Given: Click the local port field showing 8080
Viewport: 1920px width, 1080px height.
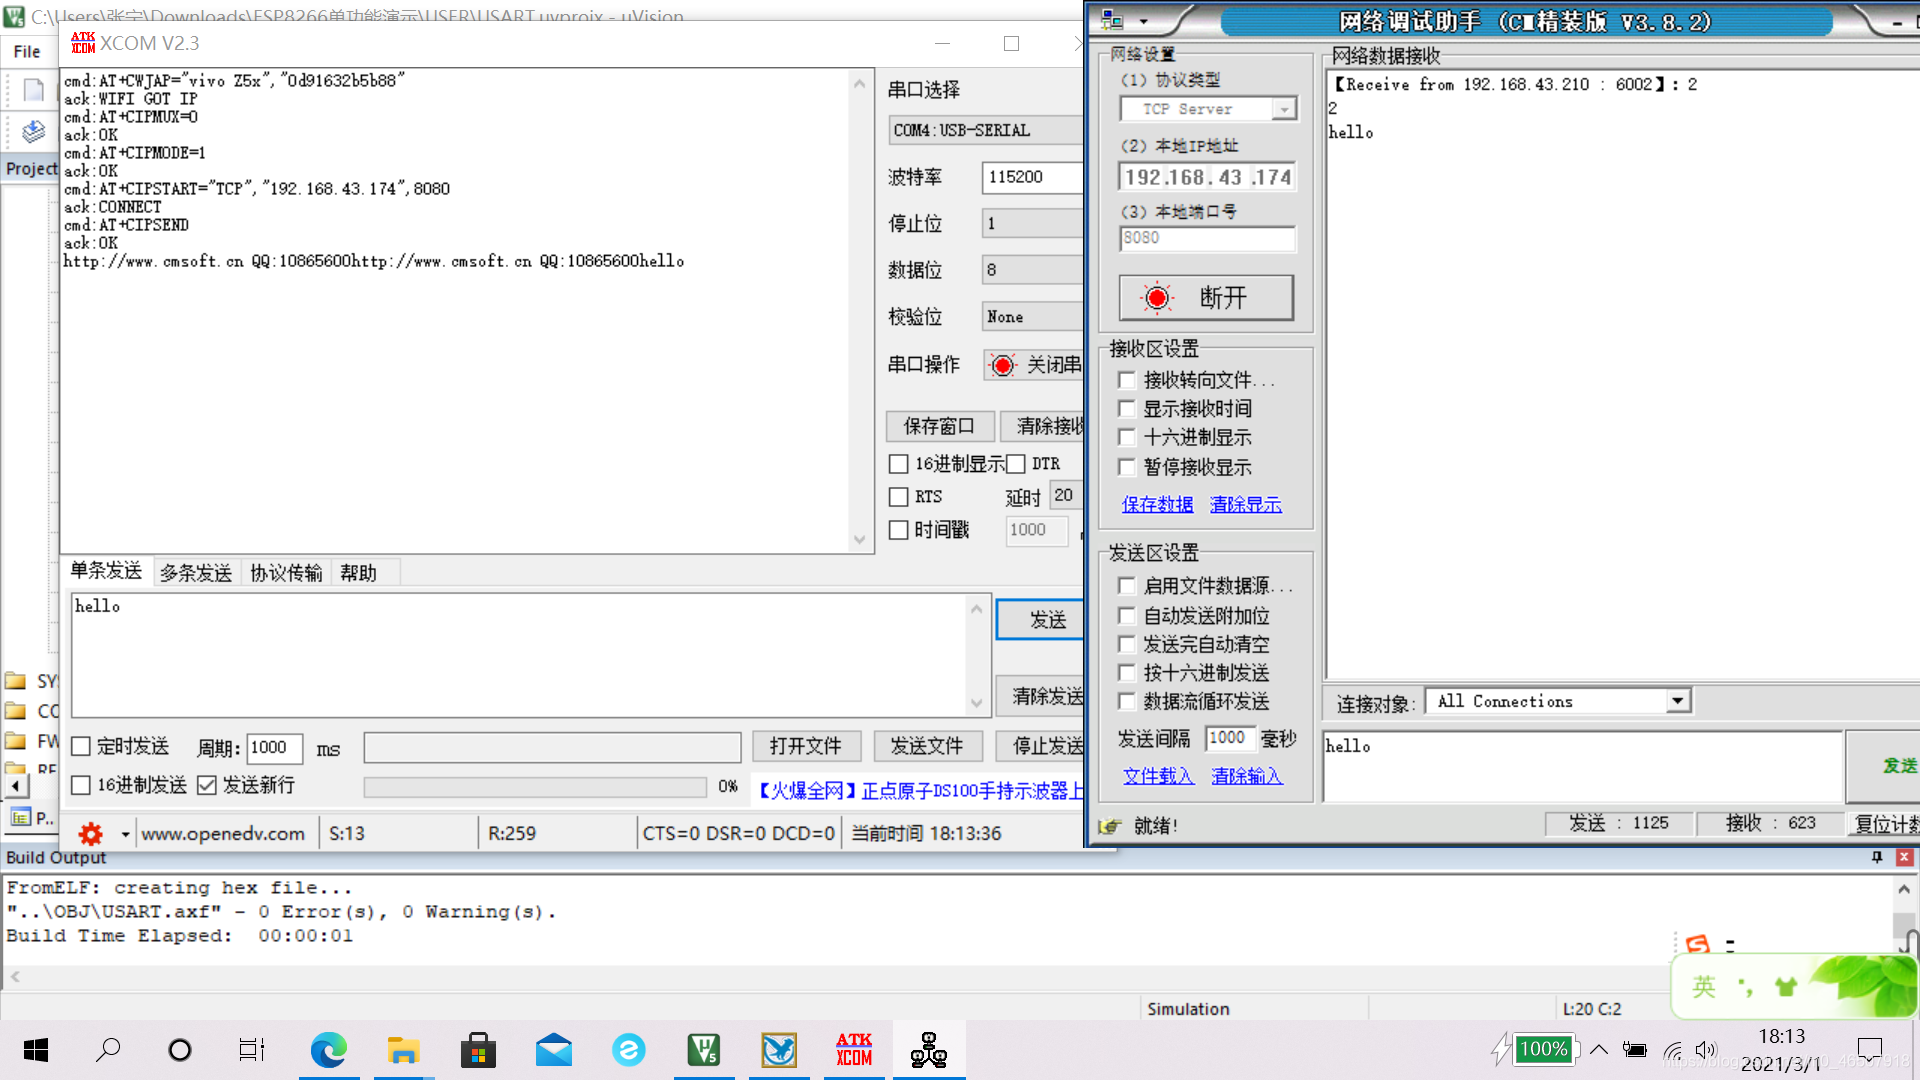Looking at the screenshot, I should coord(1207,238).
